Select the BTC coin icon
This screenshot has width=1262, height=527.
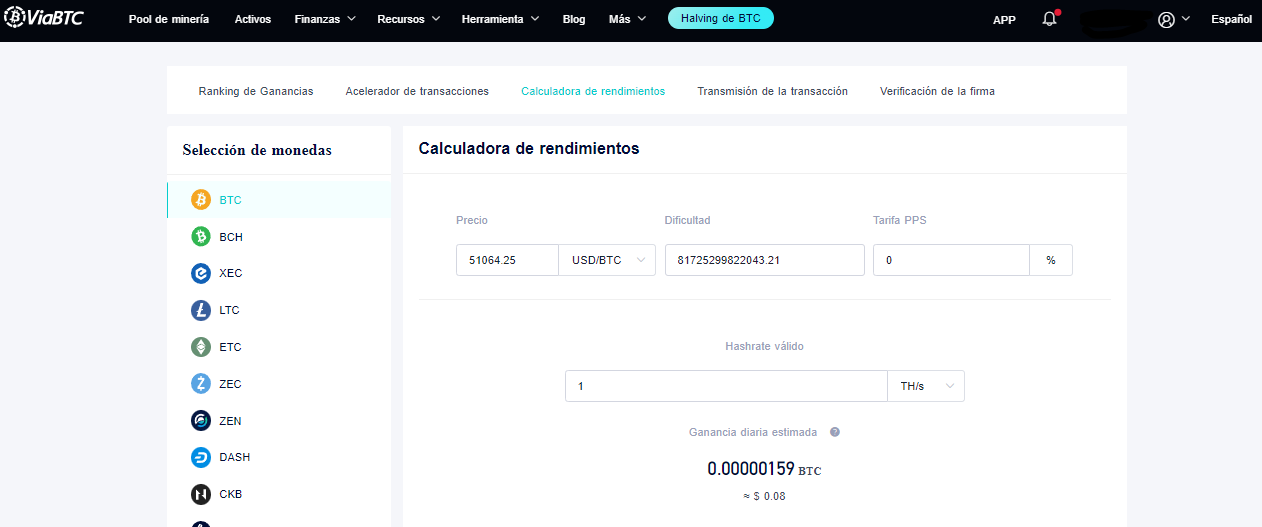(x=201, y=200)
